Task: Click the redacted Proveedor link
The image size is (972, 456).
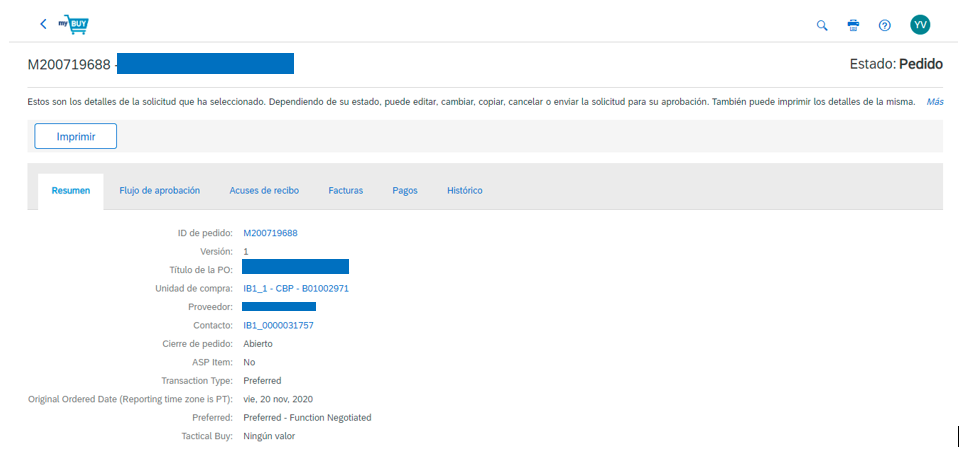Action: point(279,306)
